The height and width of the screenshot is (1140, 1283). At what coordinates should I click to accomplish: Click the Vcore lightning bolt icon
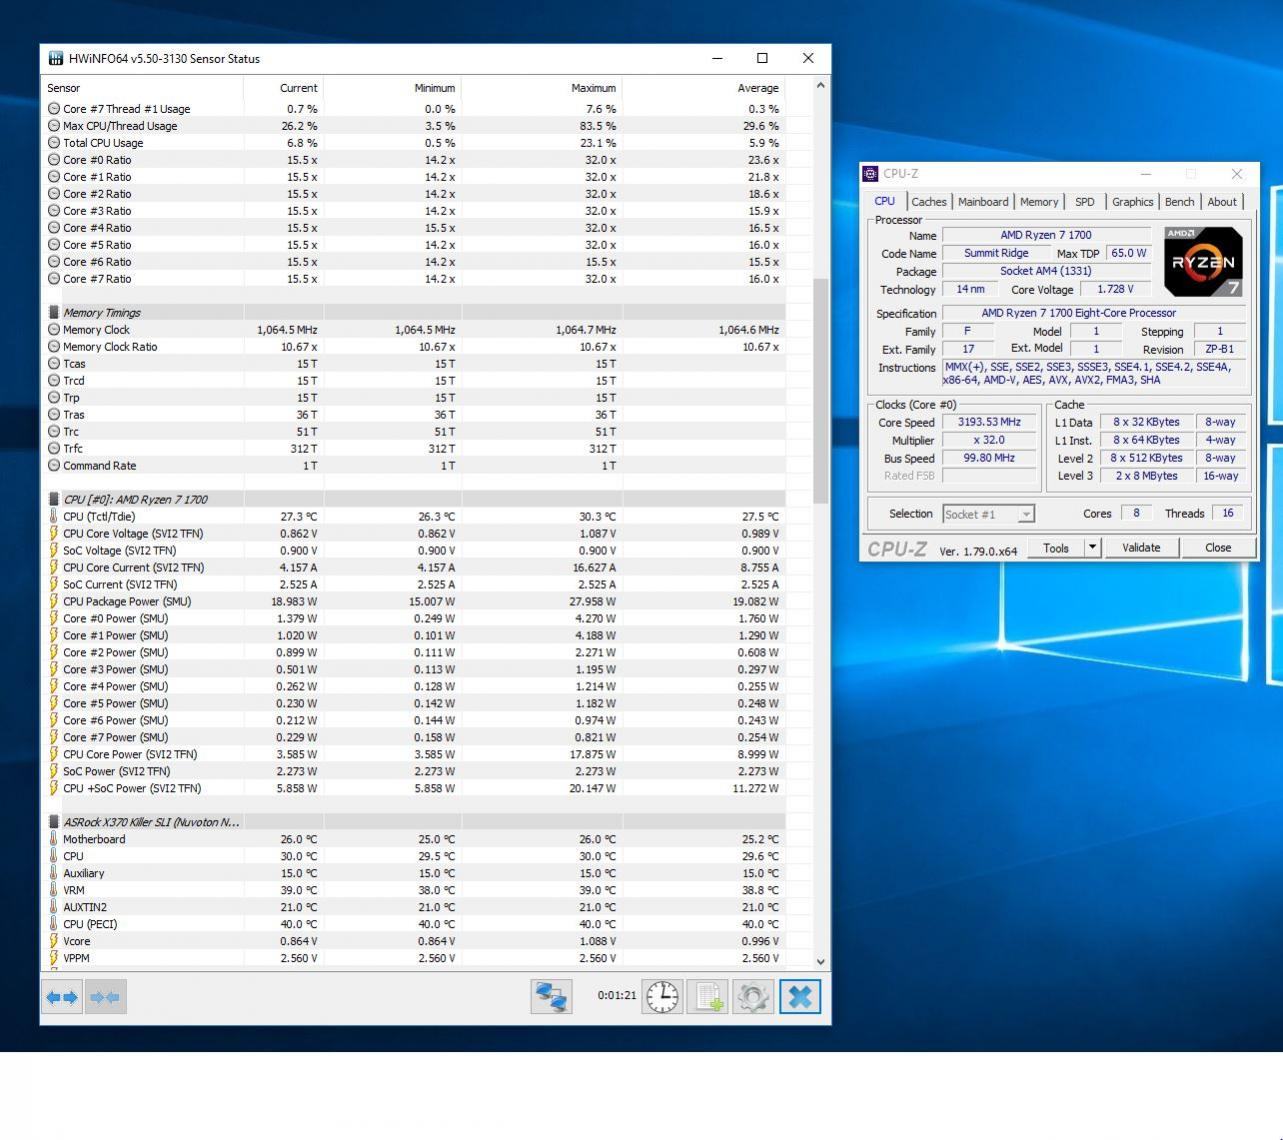click(x=54, y=941)
